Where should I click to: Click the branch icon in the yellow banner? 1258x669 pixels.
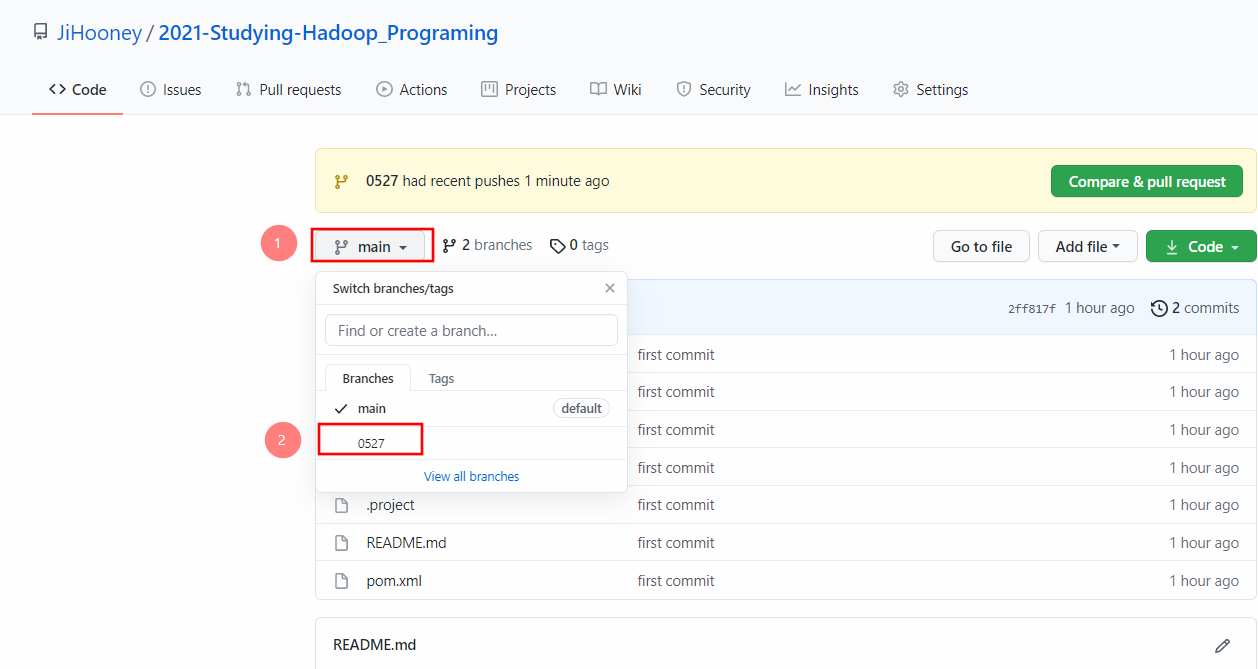coord(341,182)
